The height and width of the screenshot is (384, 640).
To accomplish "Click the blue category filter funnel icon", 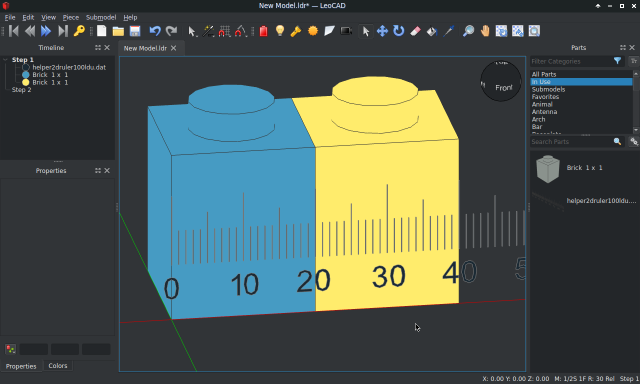I will (617, 61).
